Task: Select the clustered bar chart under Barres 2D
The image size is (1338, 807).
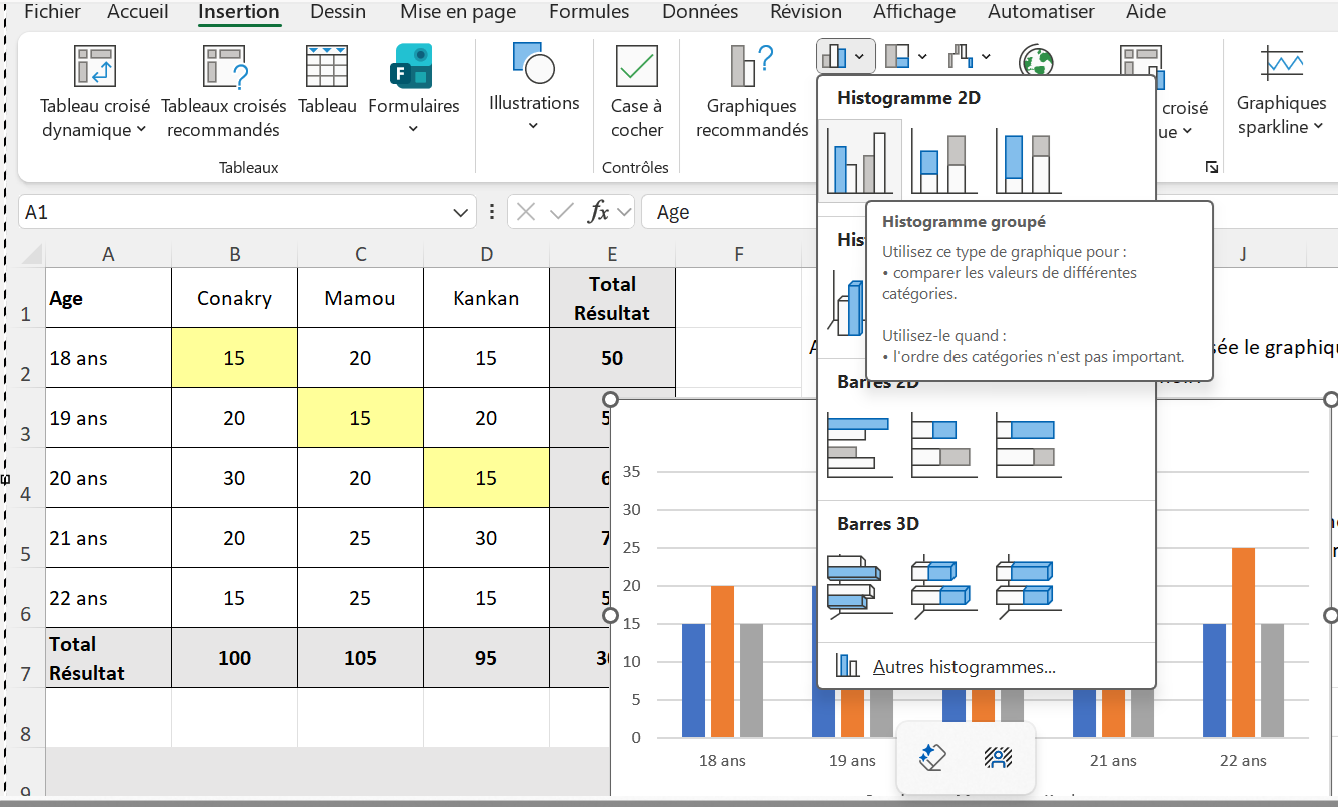Action: (x=859, y=447)
